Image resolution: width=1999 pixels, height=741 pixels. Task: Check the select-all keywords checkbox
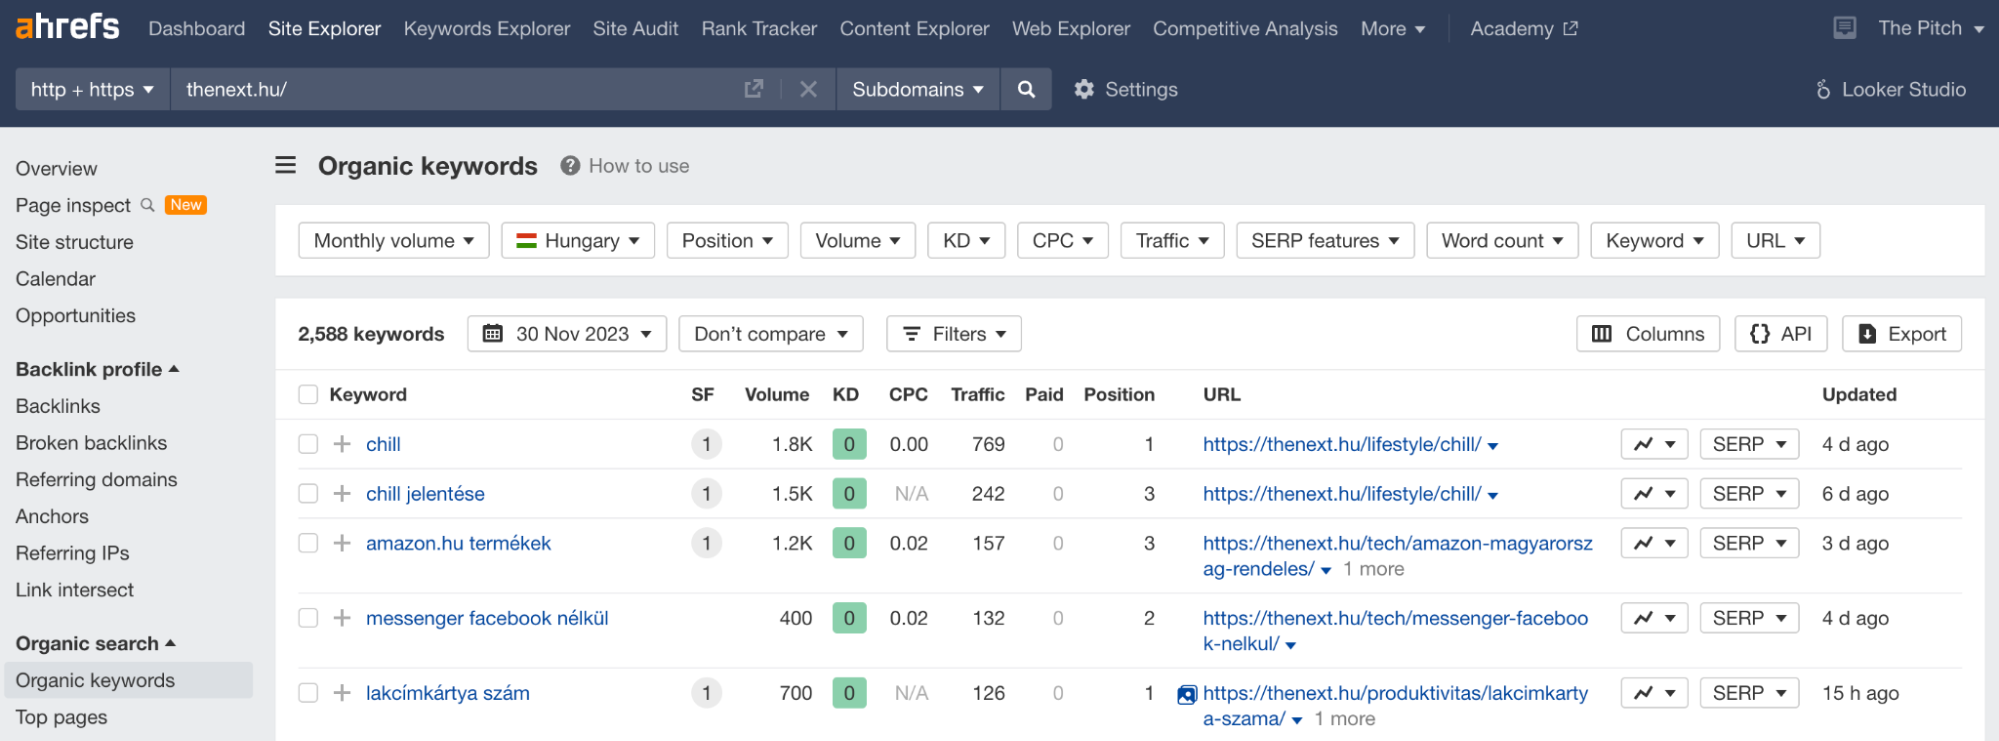click(308, 395)
